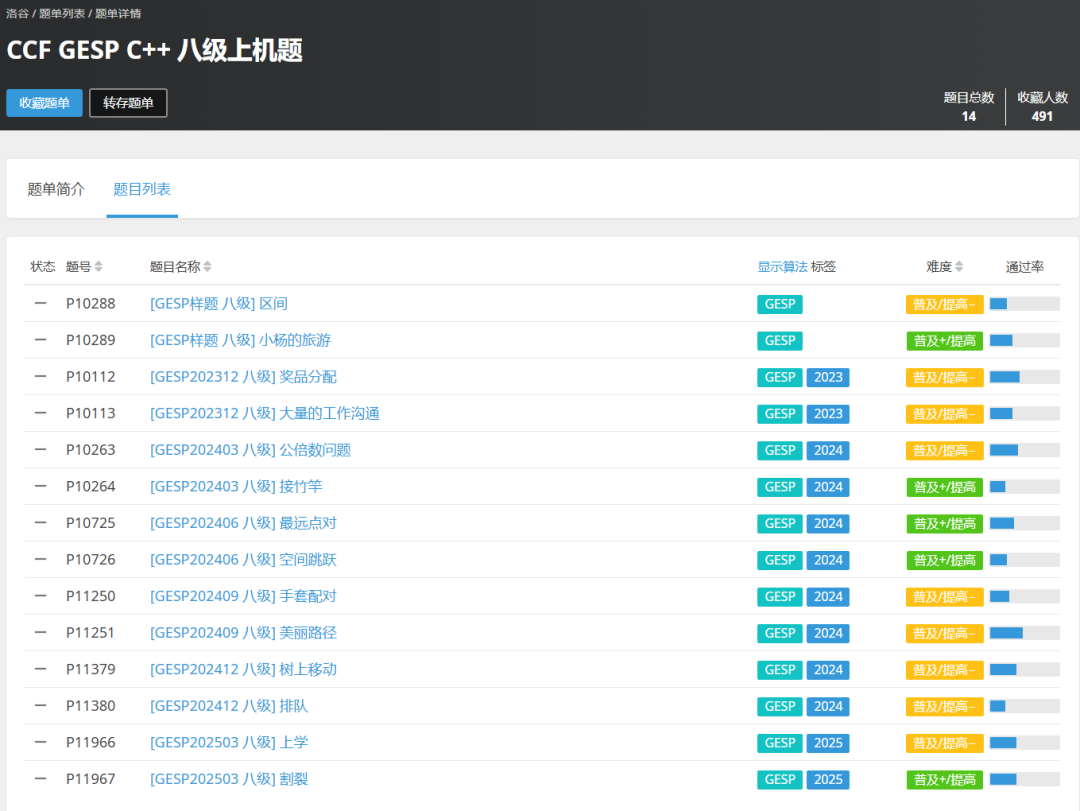Click the 2025 tag on row P11966

click(828, 743)
